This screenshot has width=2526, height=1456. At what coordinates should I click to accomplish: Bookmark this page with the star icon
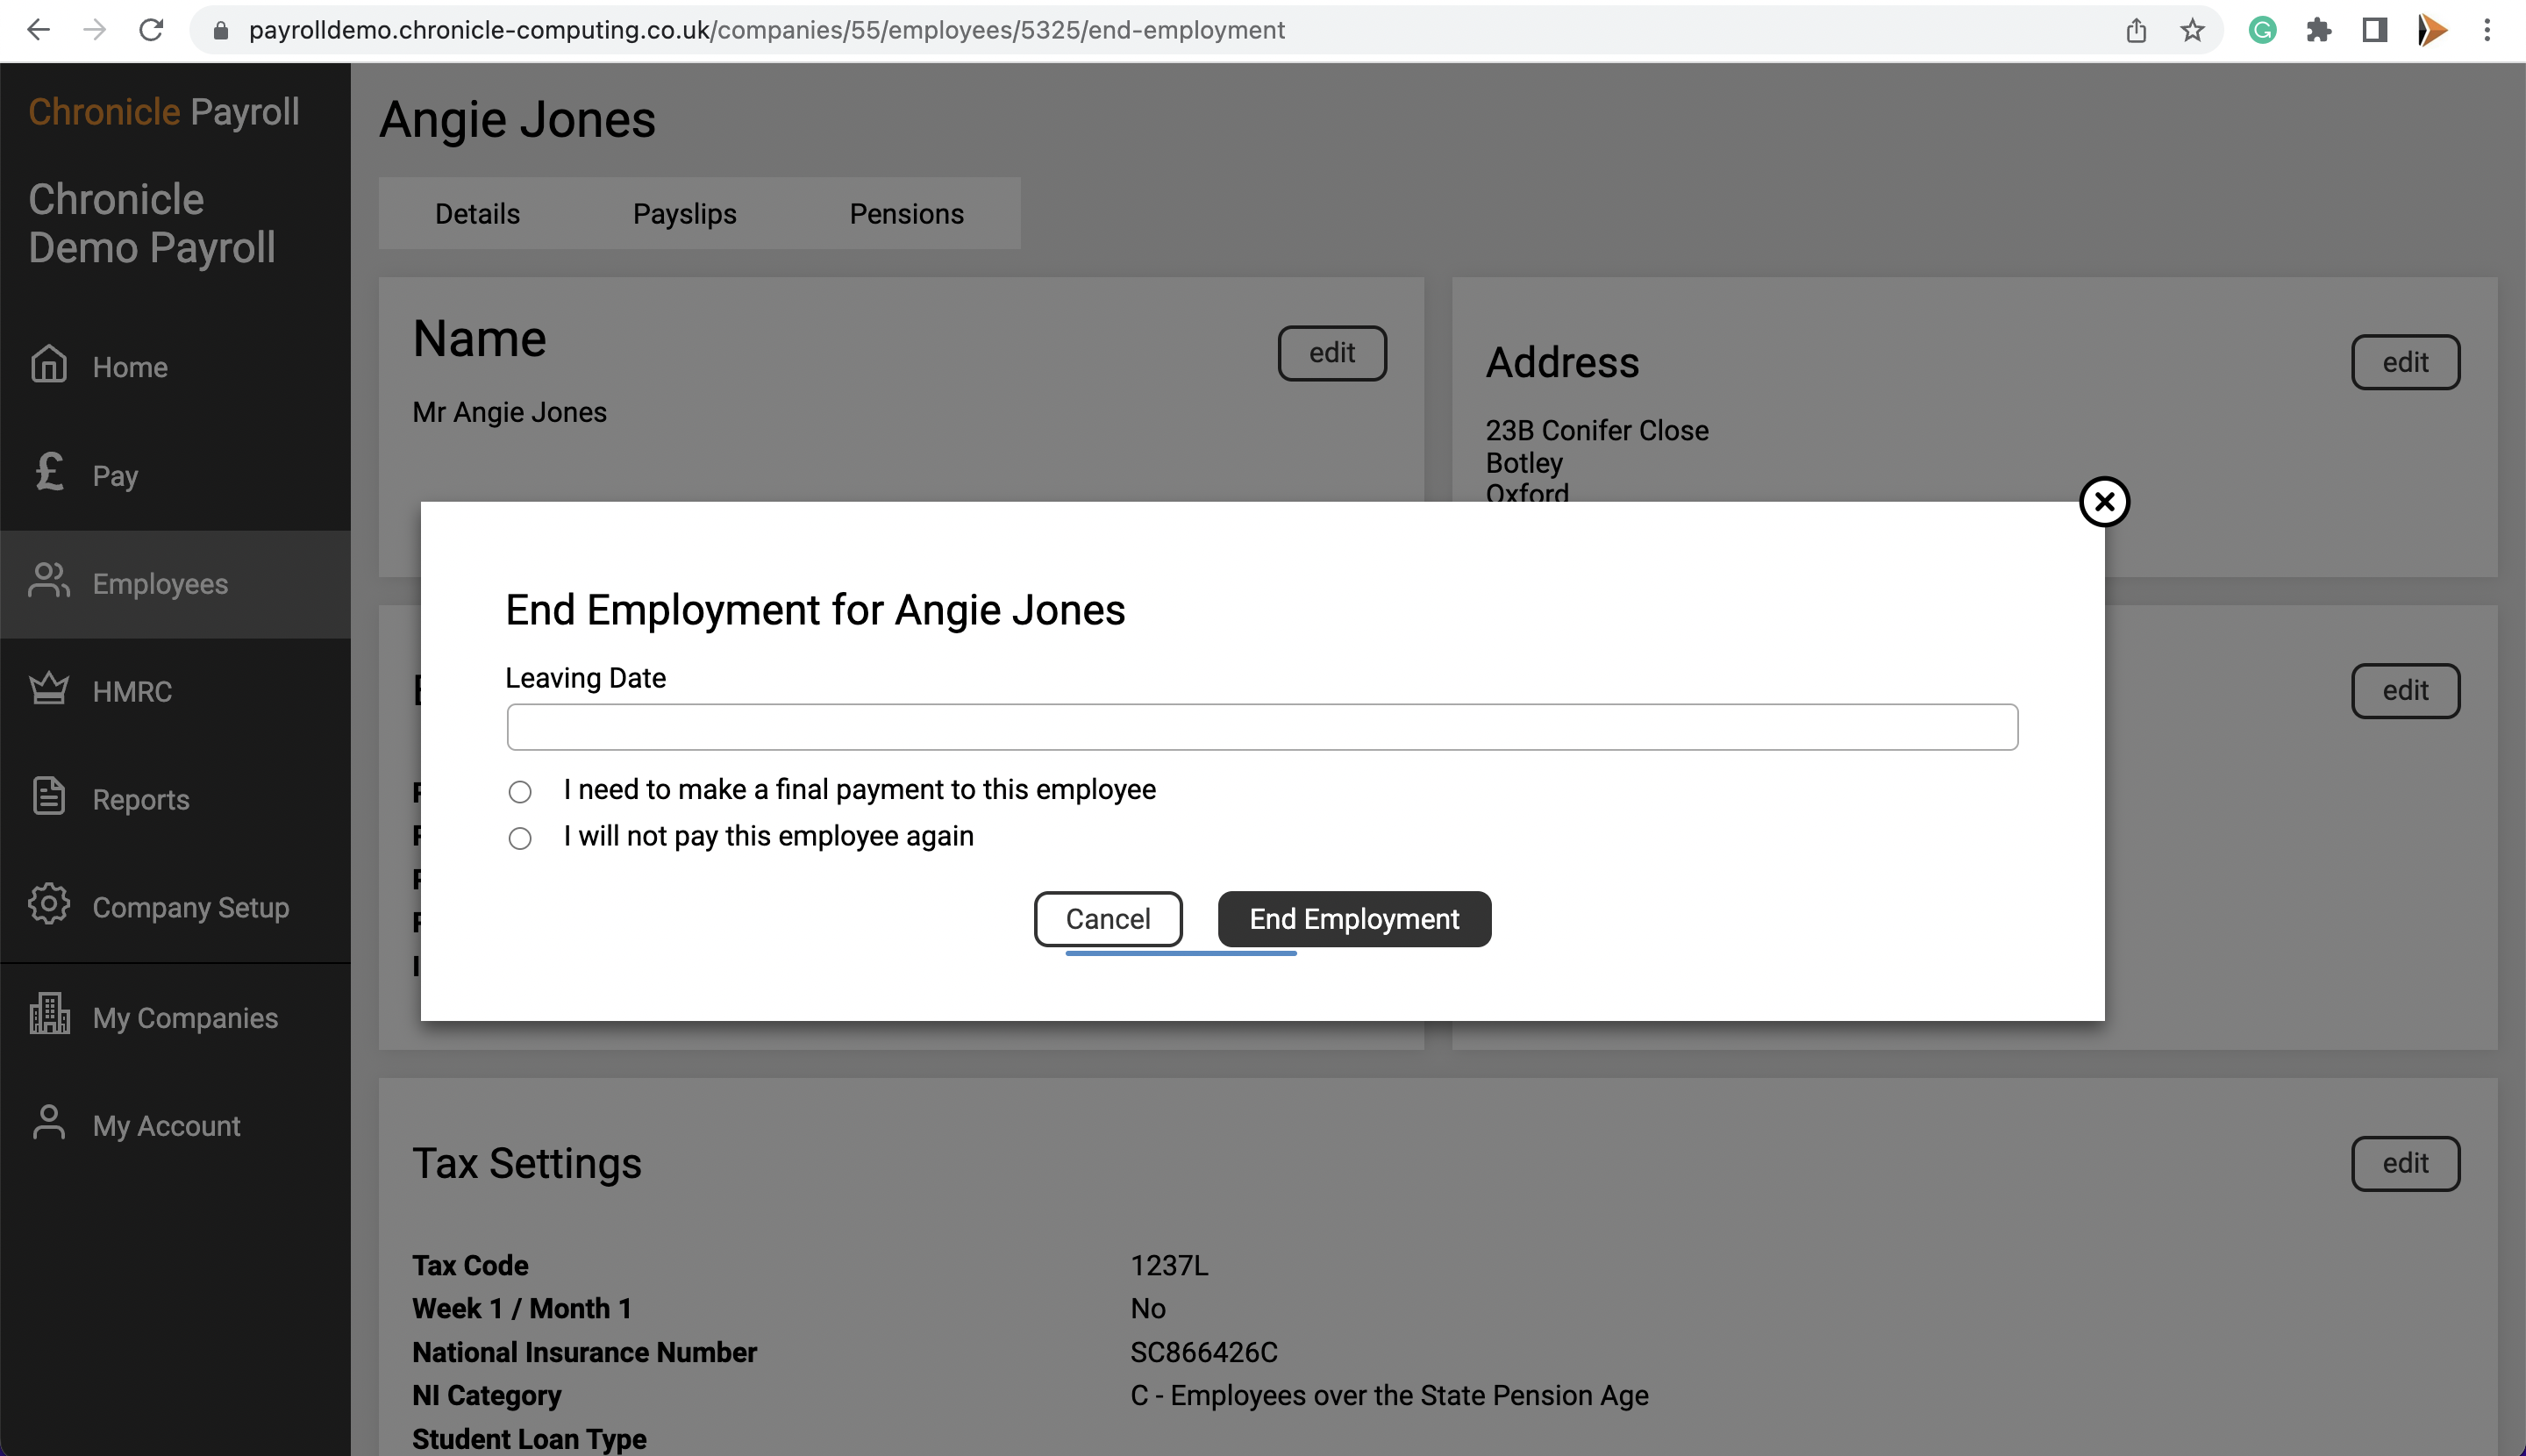(x=2192, y=30)
